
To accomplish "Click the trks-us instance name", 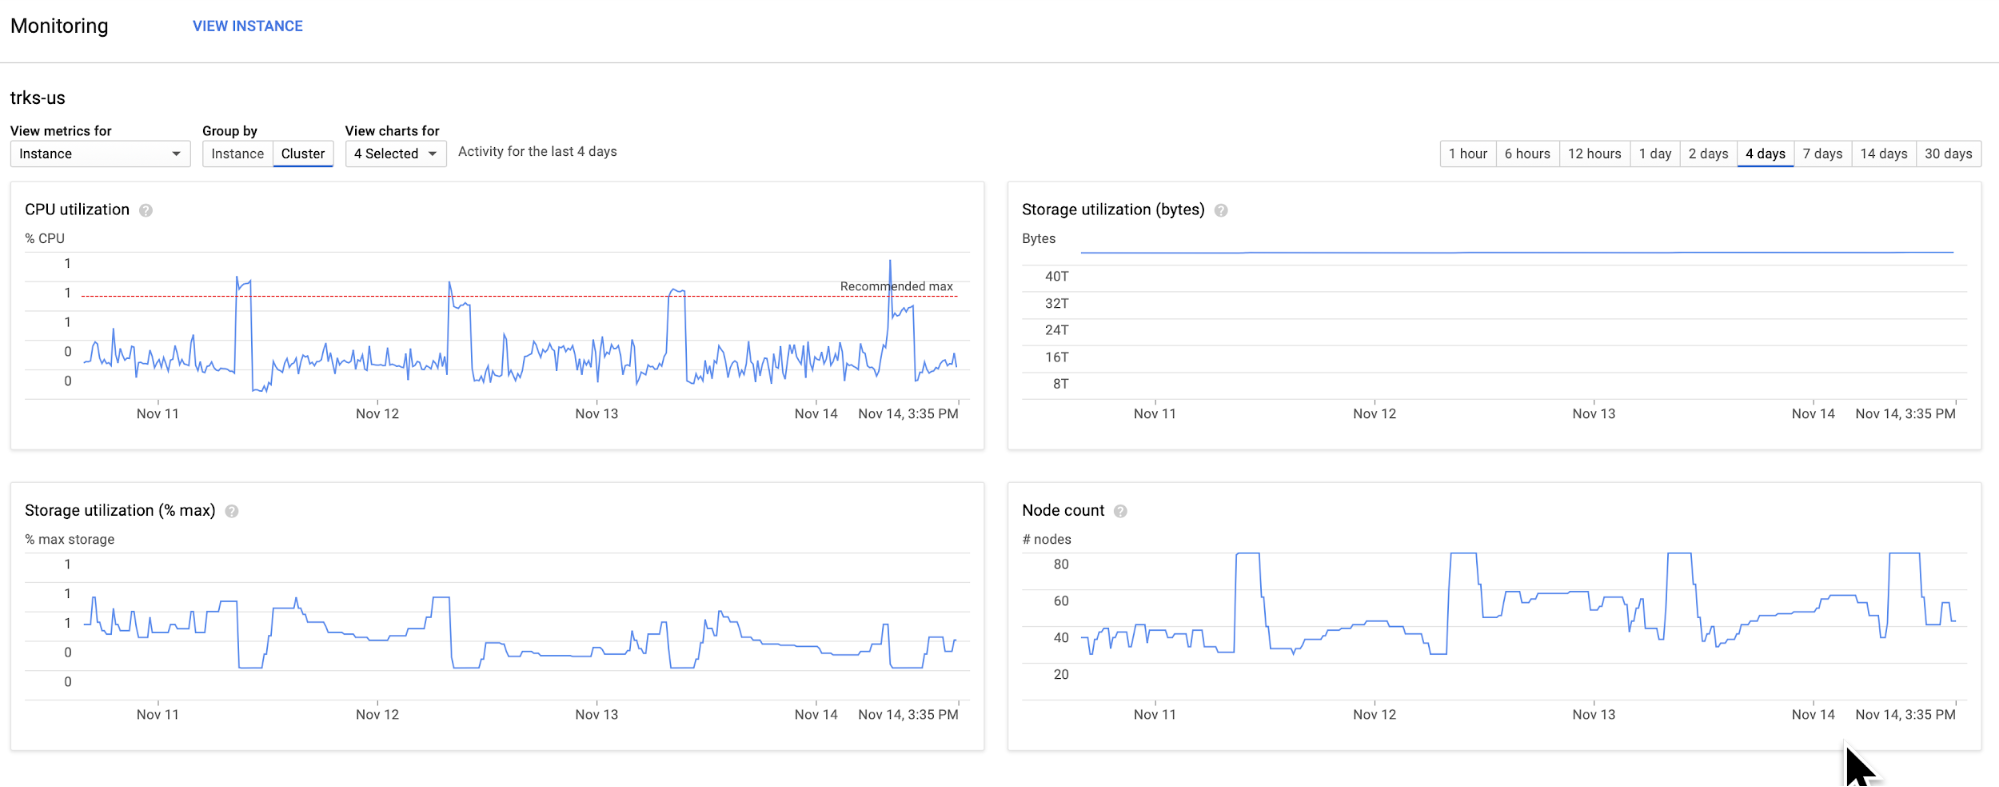I will point(38,98).
